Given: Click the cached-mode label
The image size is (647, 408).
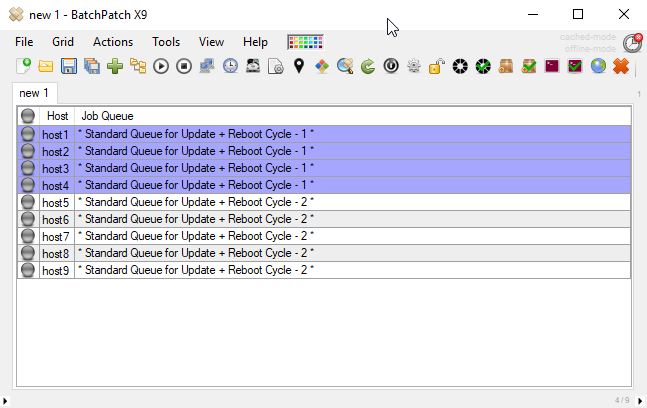Looking at the screenshot, I should tap(588, 37).
